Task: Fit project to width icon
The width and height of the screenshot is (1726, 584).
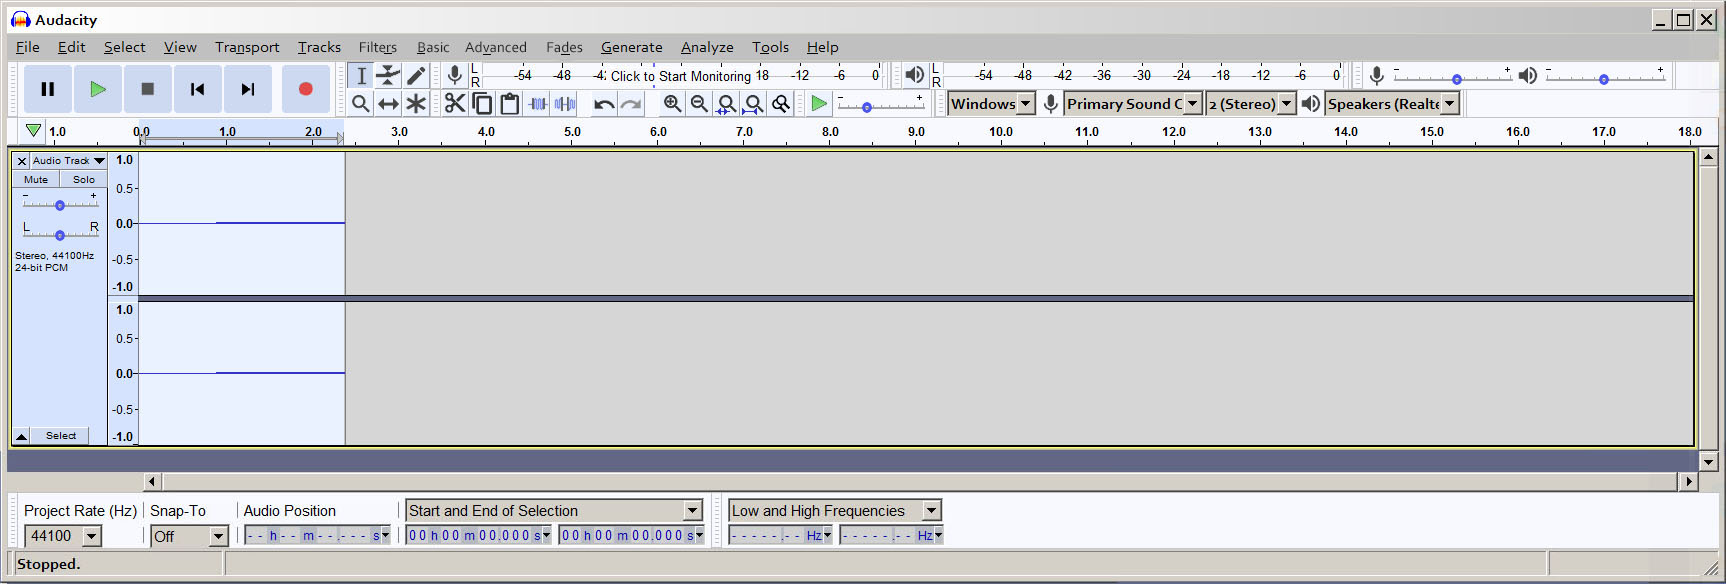Action: 754,103
